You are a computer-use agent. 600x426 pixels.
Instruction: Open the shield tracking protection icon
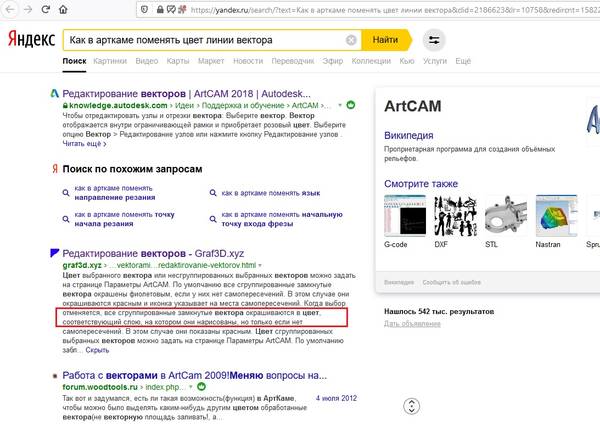pos(144,9)
